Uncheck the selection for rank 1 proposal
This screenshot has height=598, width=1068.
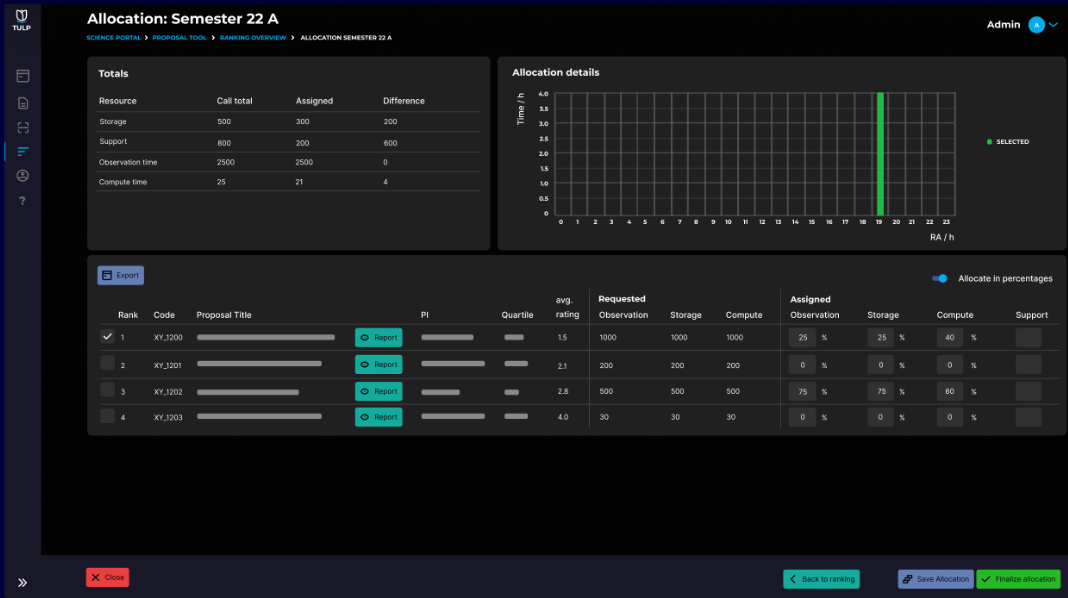107,337
